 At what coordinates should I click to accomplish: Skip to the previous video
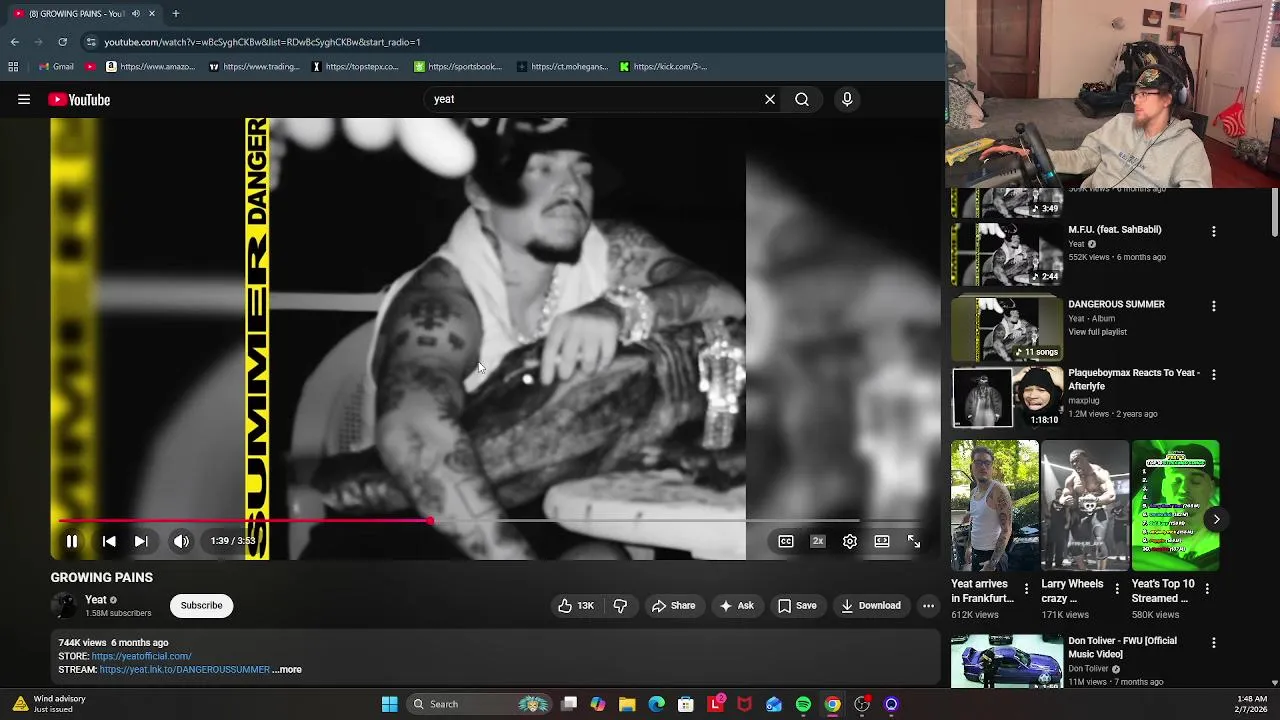click(x=109, y=541)
